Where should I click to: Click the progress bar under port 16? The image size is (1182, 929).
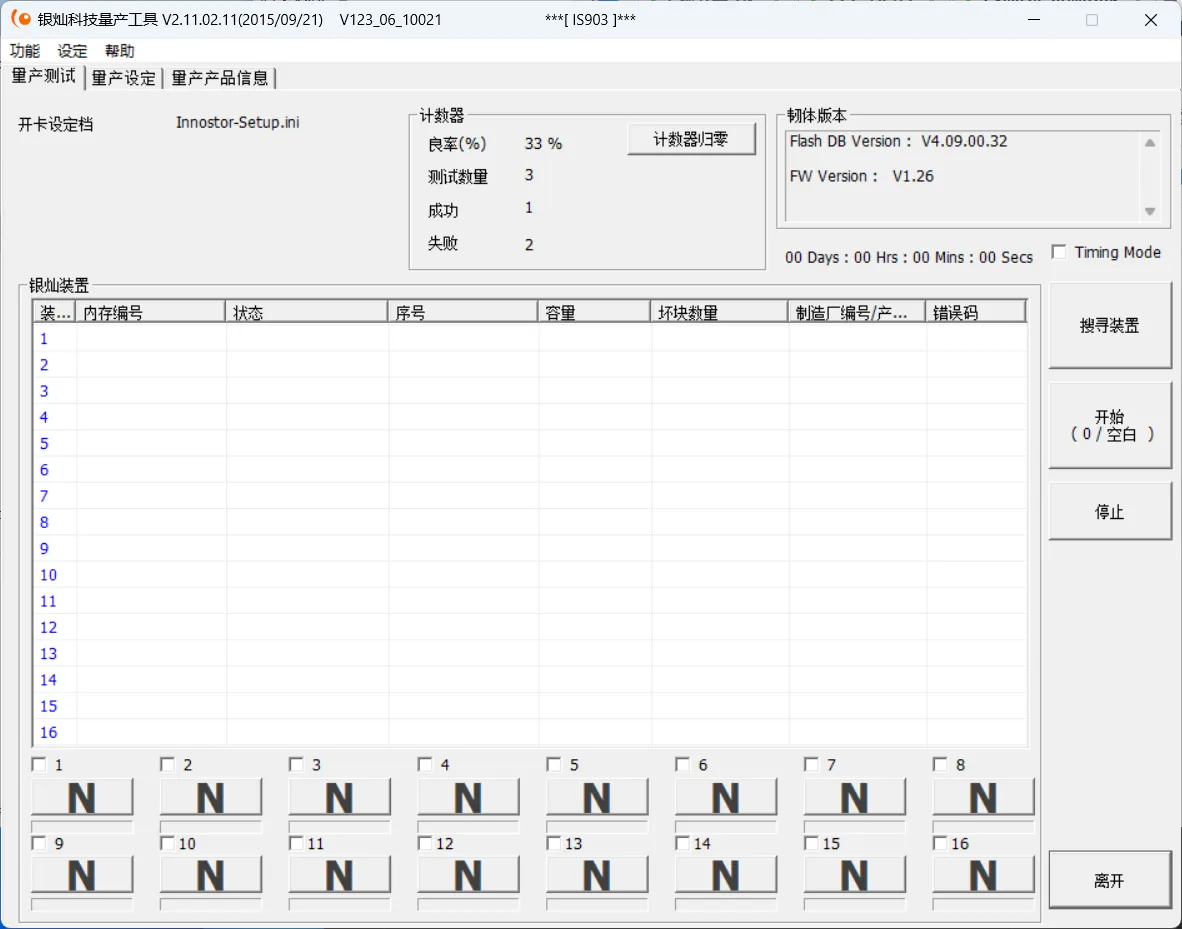pyautogui.click(x=984, y=904)
